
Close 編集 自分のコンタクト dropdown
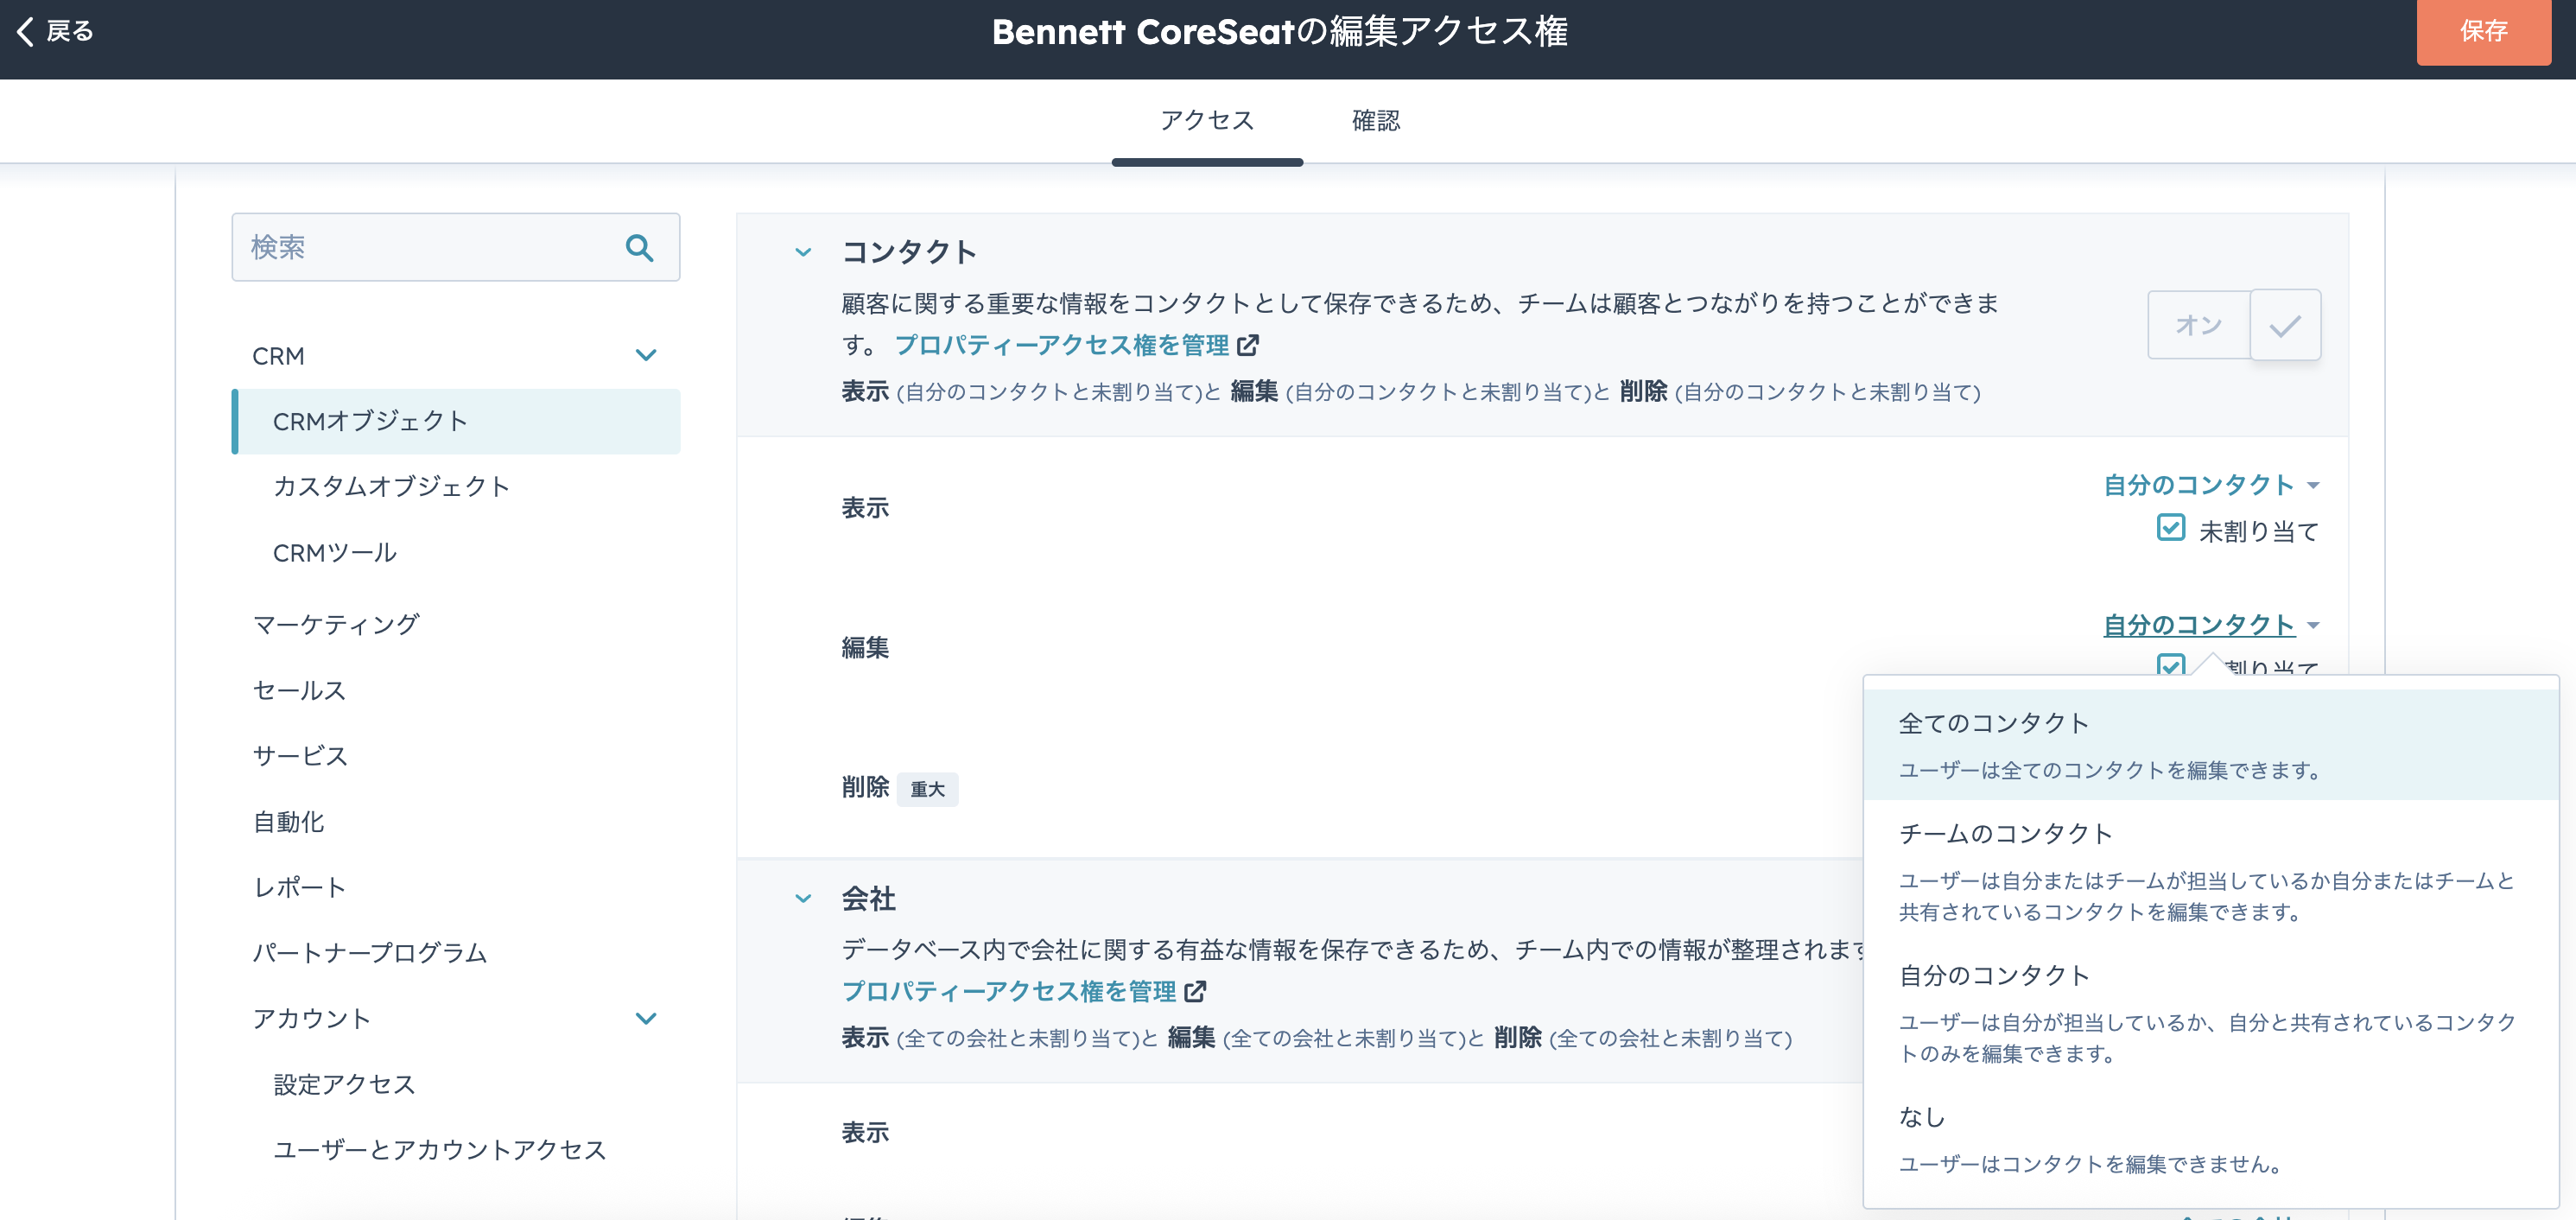pos(2211,625)
